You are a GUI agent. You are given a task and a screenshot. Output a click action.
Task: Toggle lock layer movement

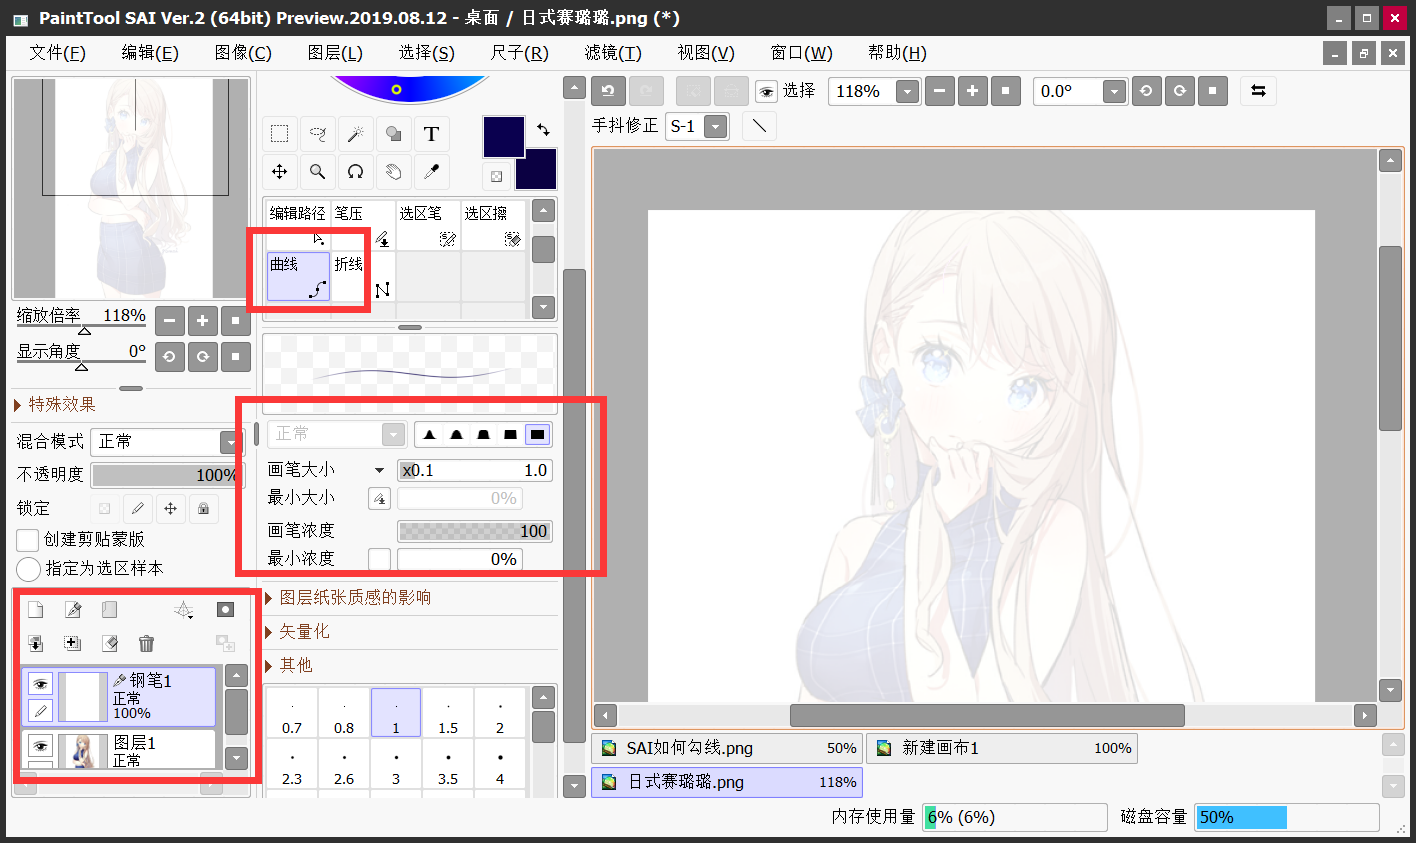170,508
